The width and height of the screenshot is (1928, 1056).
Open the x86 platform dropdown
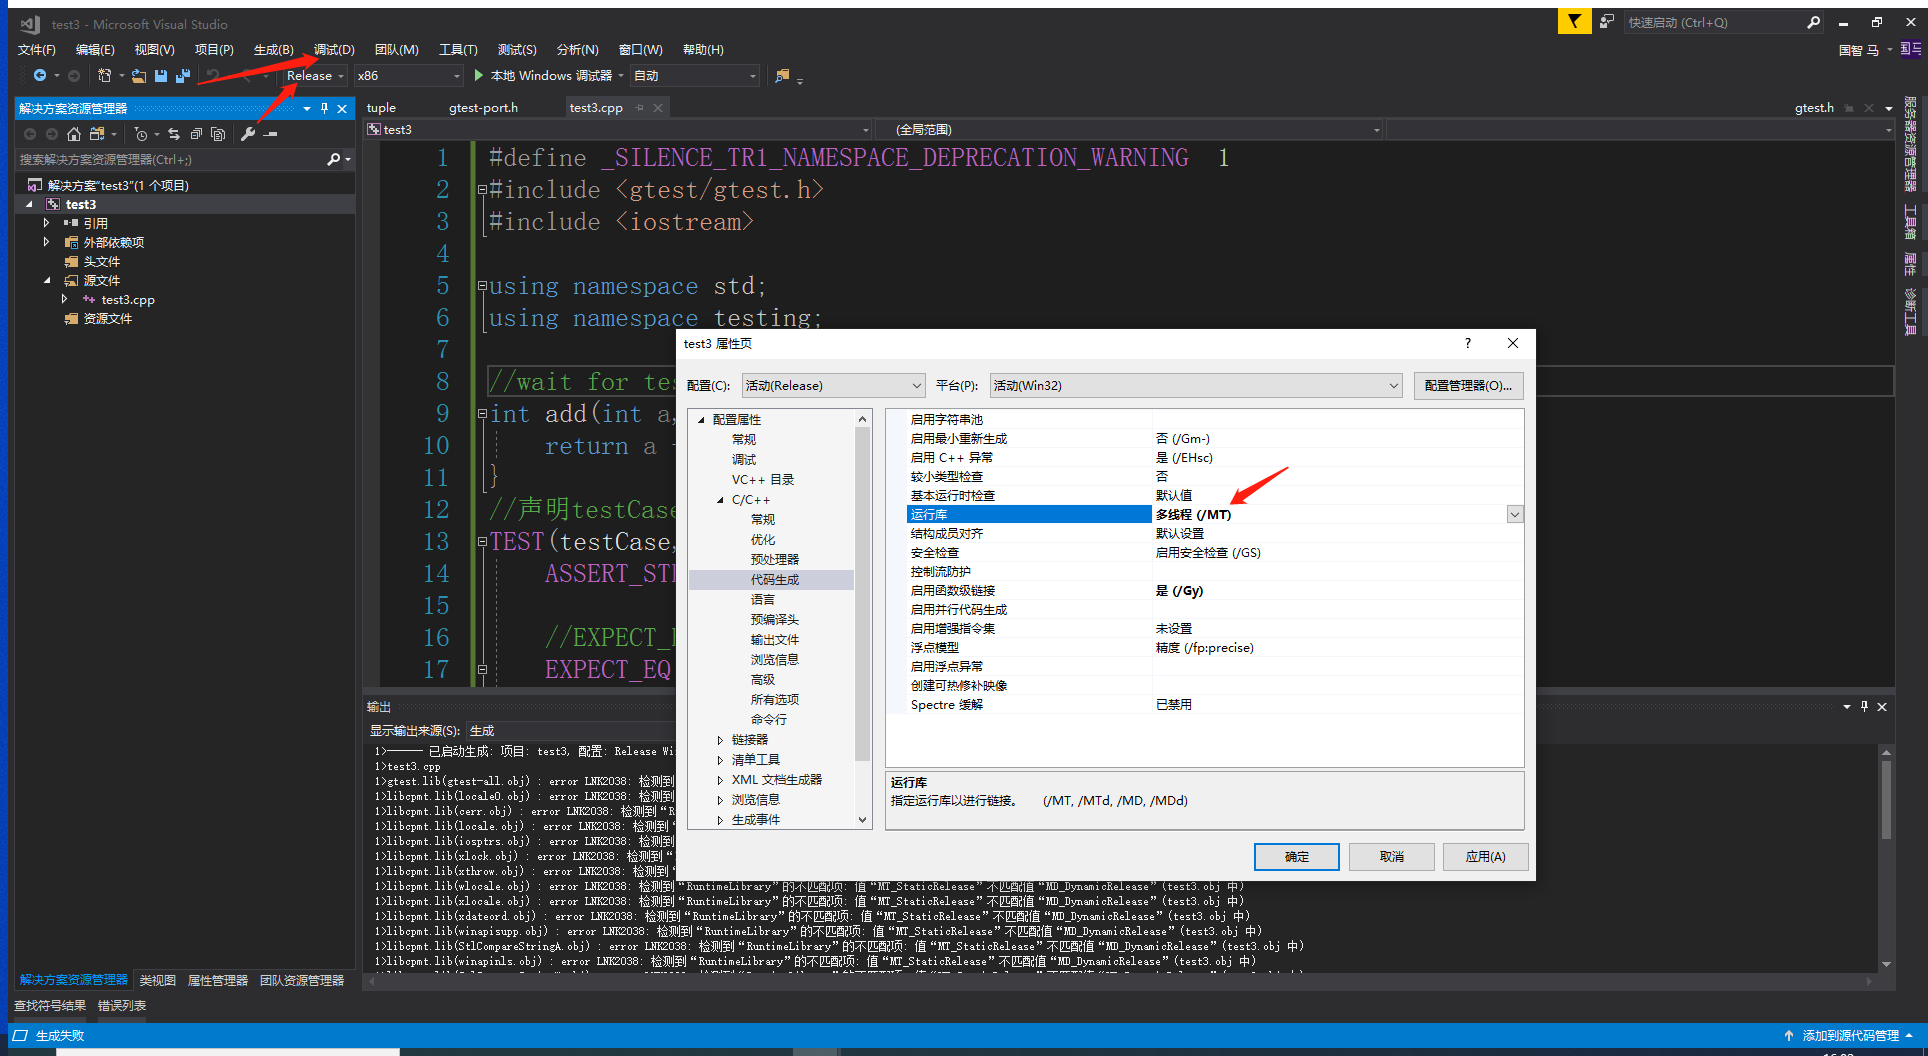tap(455, 75)
